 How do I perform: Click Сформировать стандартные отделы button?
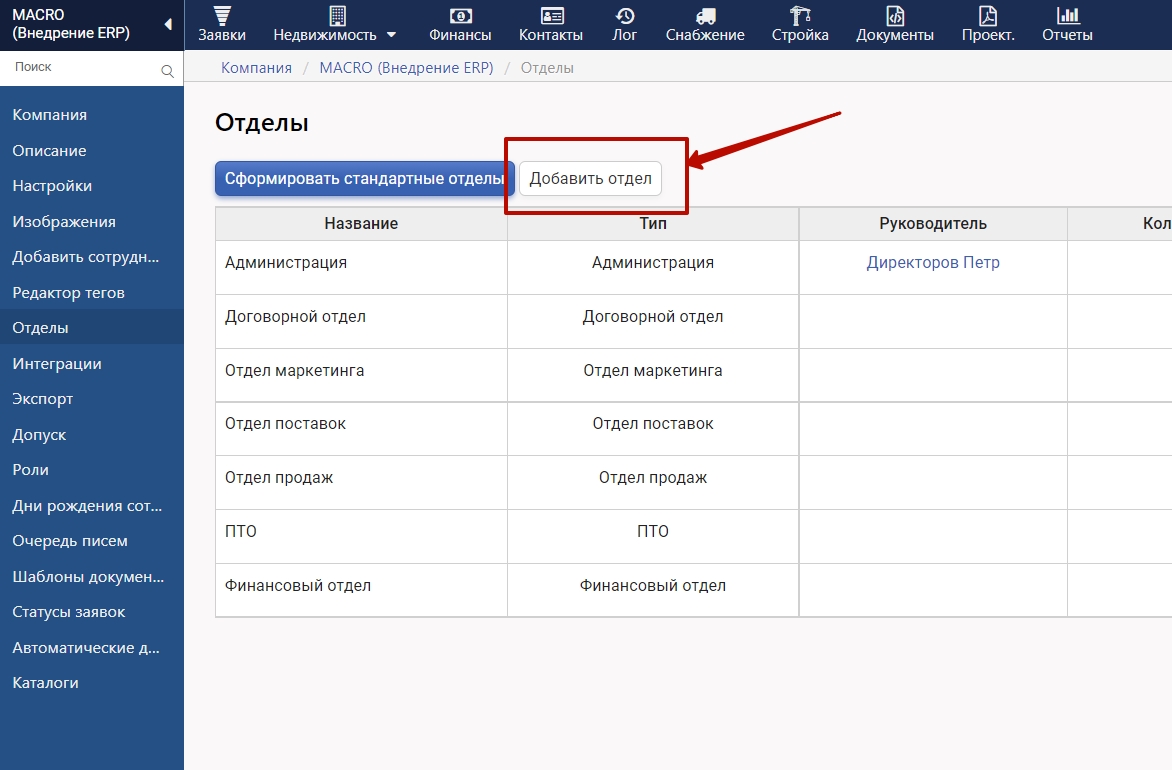coord(364,179)
